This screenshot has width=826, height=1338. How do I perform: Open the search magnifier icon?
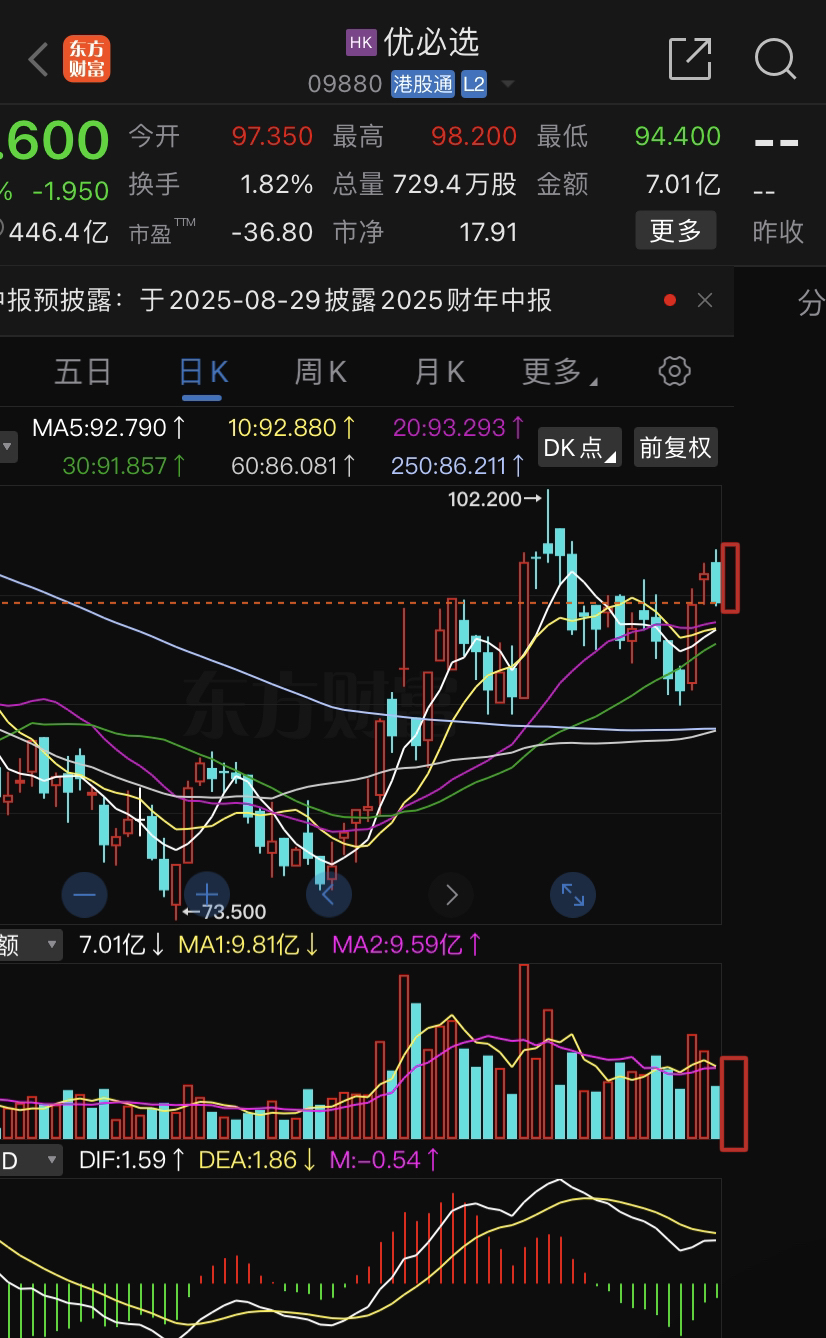pyautogui.click(x=775, y=59)
